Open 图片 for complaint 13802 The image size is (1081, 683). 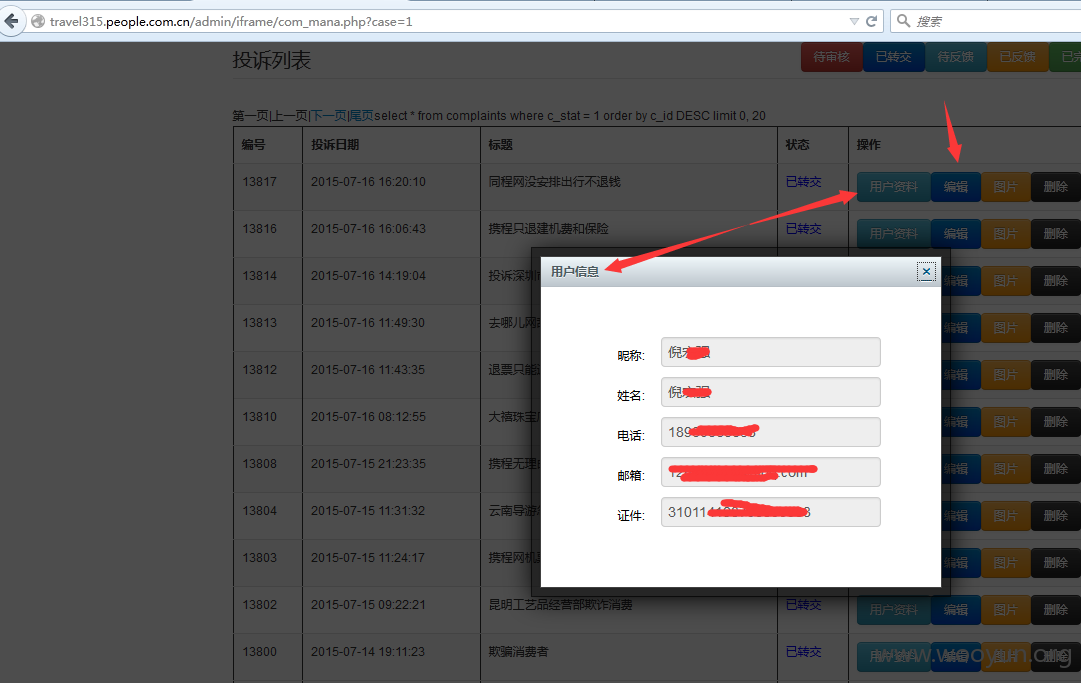1005,609
